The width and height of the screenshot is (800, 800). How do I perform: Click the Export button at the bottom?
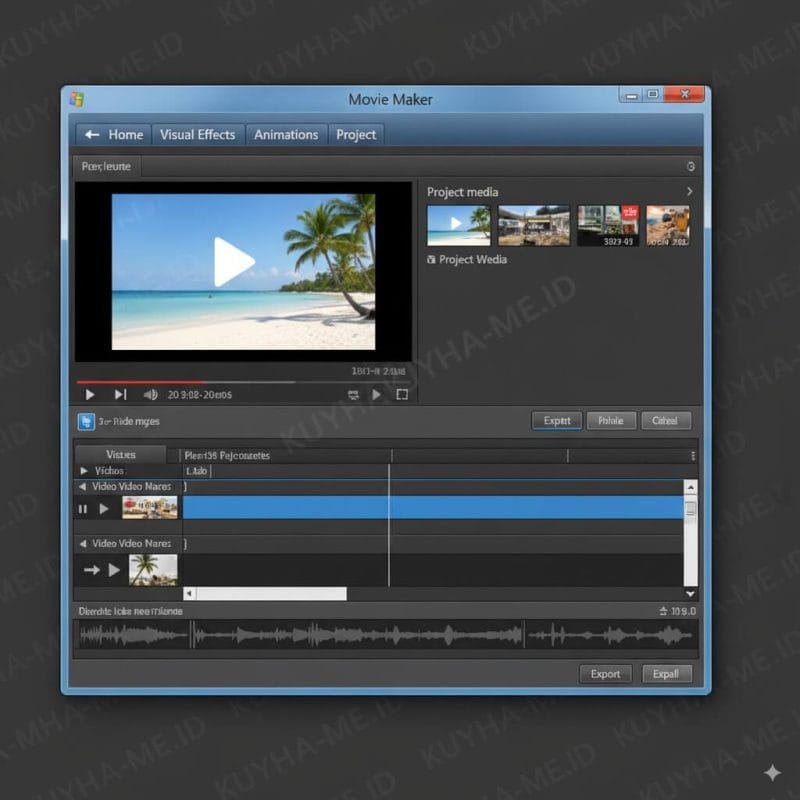point(605,674)
